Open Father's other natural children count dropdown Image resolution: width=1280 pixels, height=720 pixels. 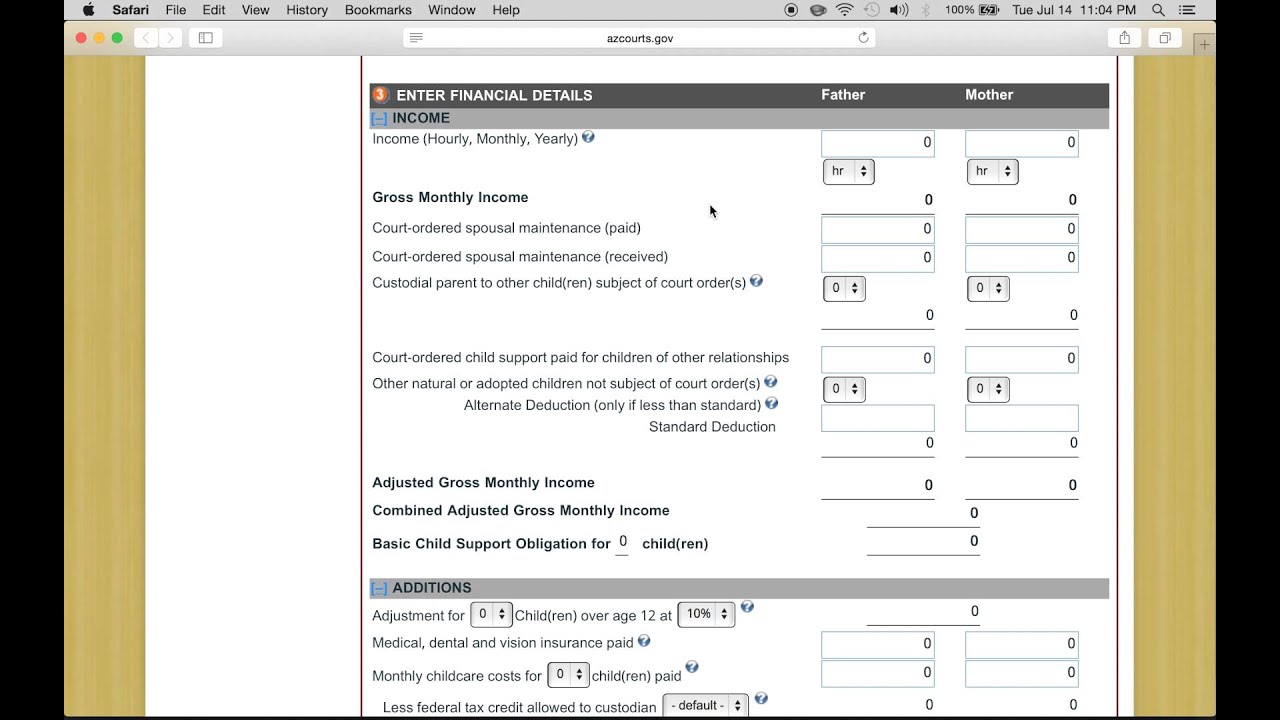[844, 389]
